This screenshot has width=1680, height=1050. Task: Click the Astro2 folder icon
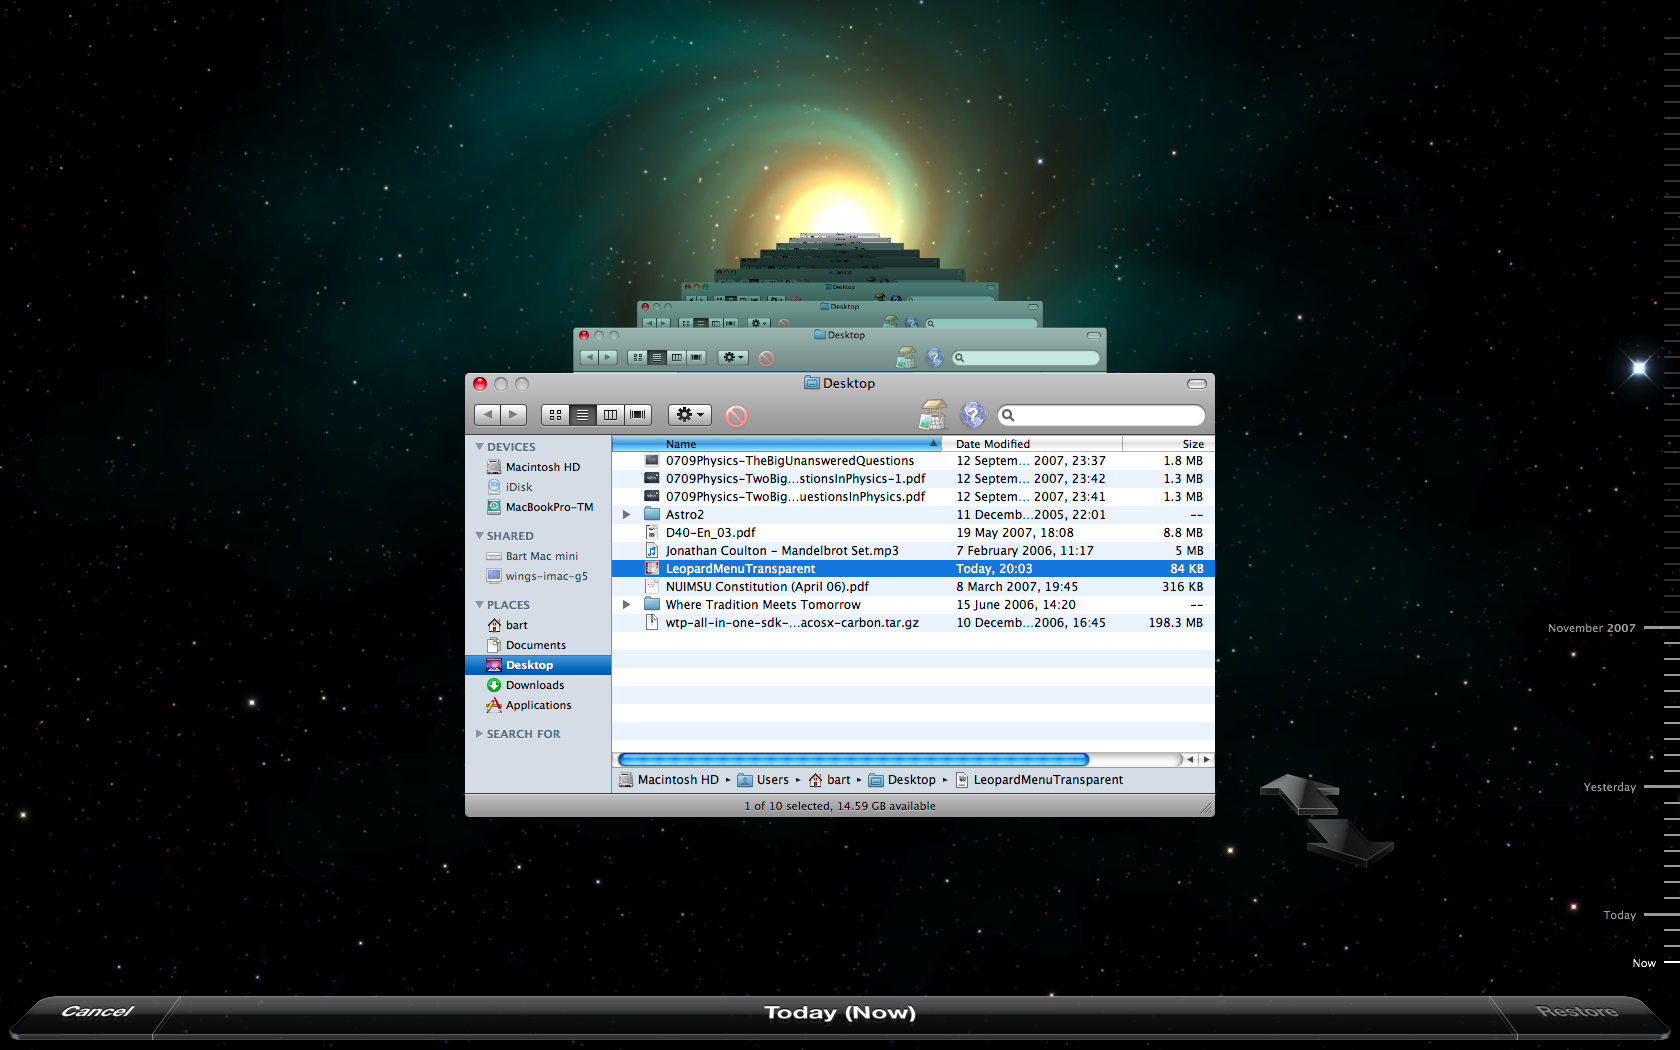tap(652, 514)
